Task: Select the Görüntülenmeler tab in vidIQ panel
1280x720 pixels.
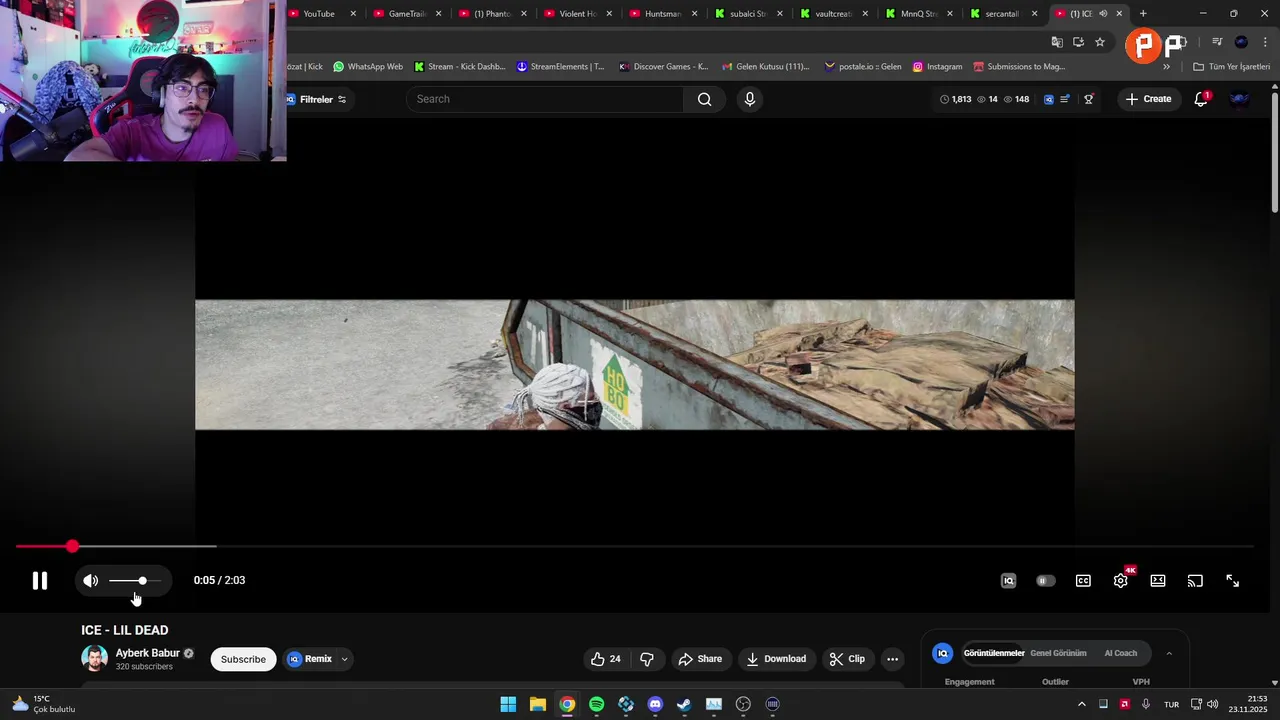Action: (x=994, y=653)
